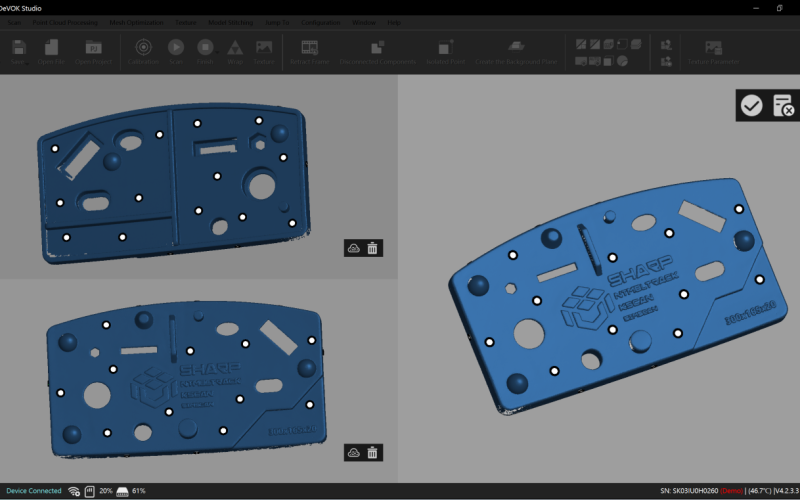Click the Wrap tool icon
Image resolution: width=800 pixels, height=500 pixels.
[x=235, y=47]
